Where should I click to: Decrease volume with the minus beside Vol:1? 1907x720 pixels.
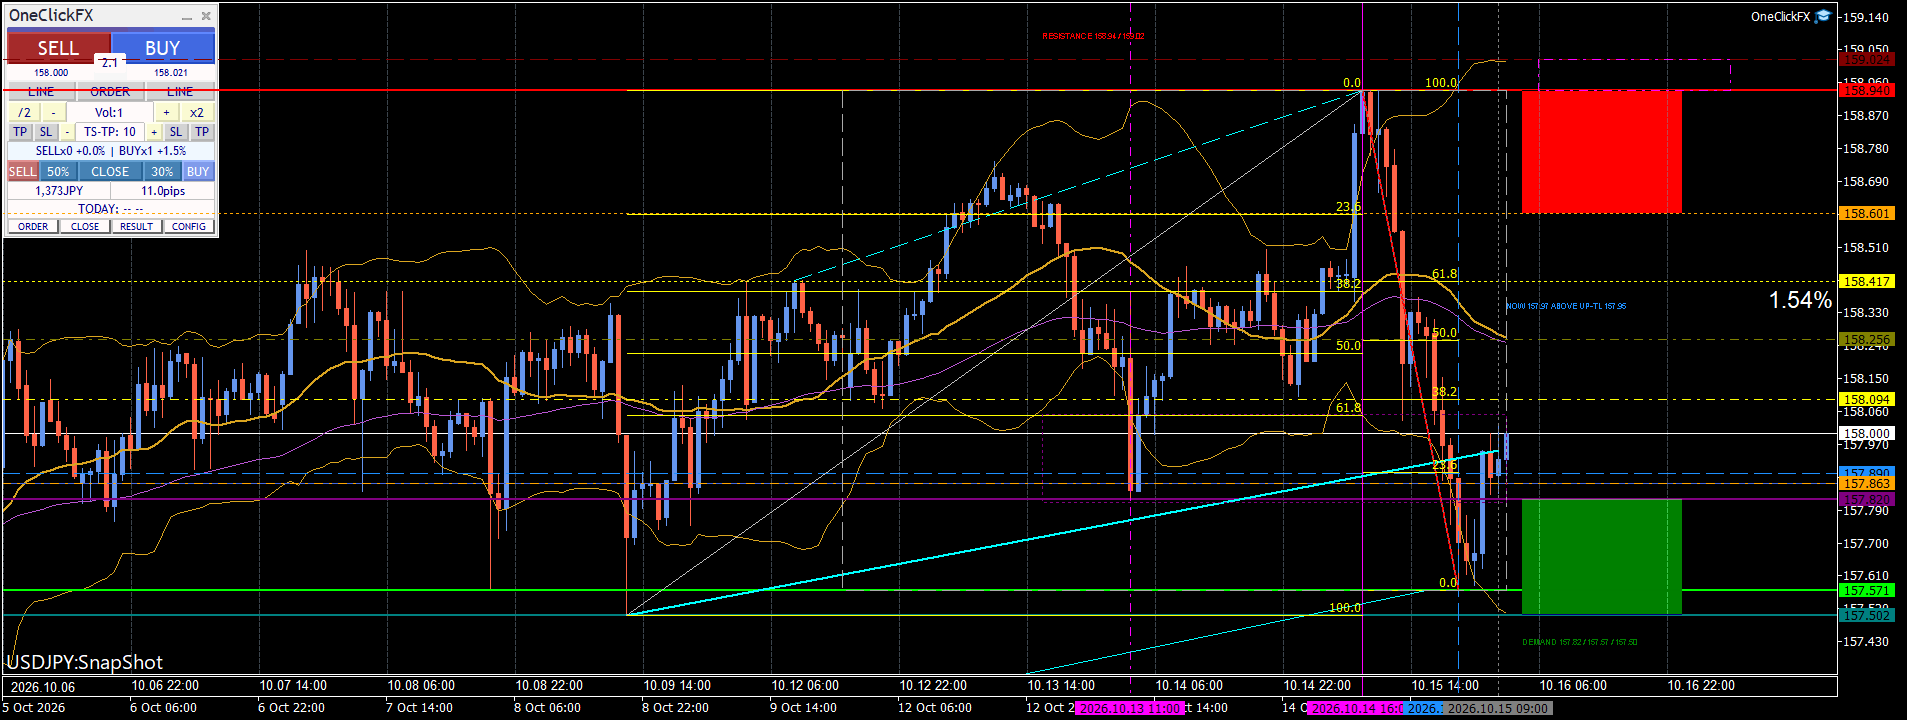(53, 112)
